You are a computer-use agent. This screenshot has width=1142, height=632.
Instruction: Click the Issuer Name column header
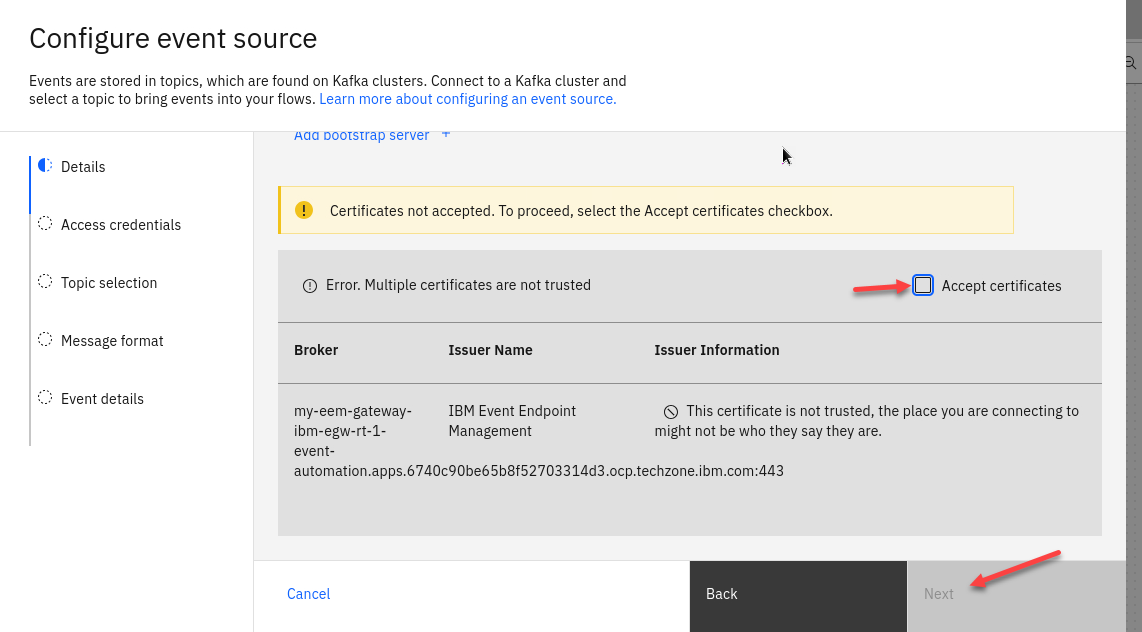(x=490, y=350)
